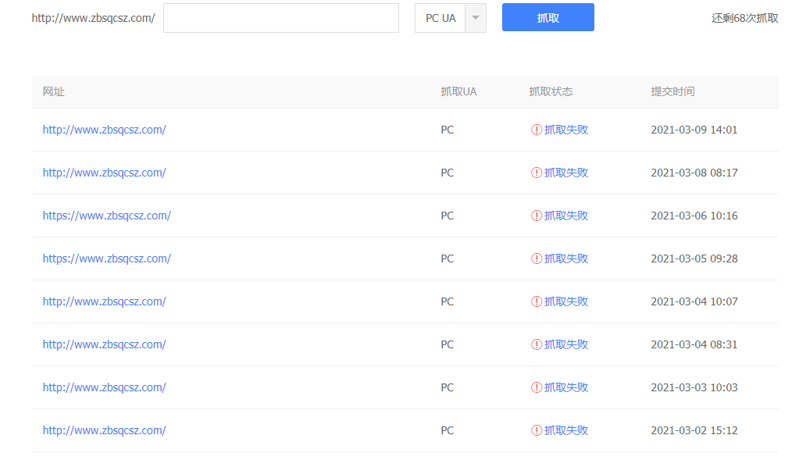Click 抓取失败 status for 2021-03-03 10:03

[x=566, y=388]
